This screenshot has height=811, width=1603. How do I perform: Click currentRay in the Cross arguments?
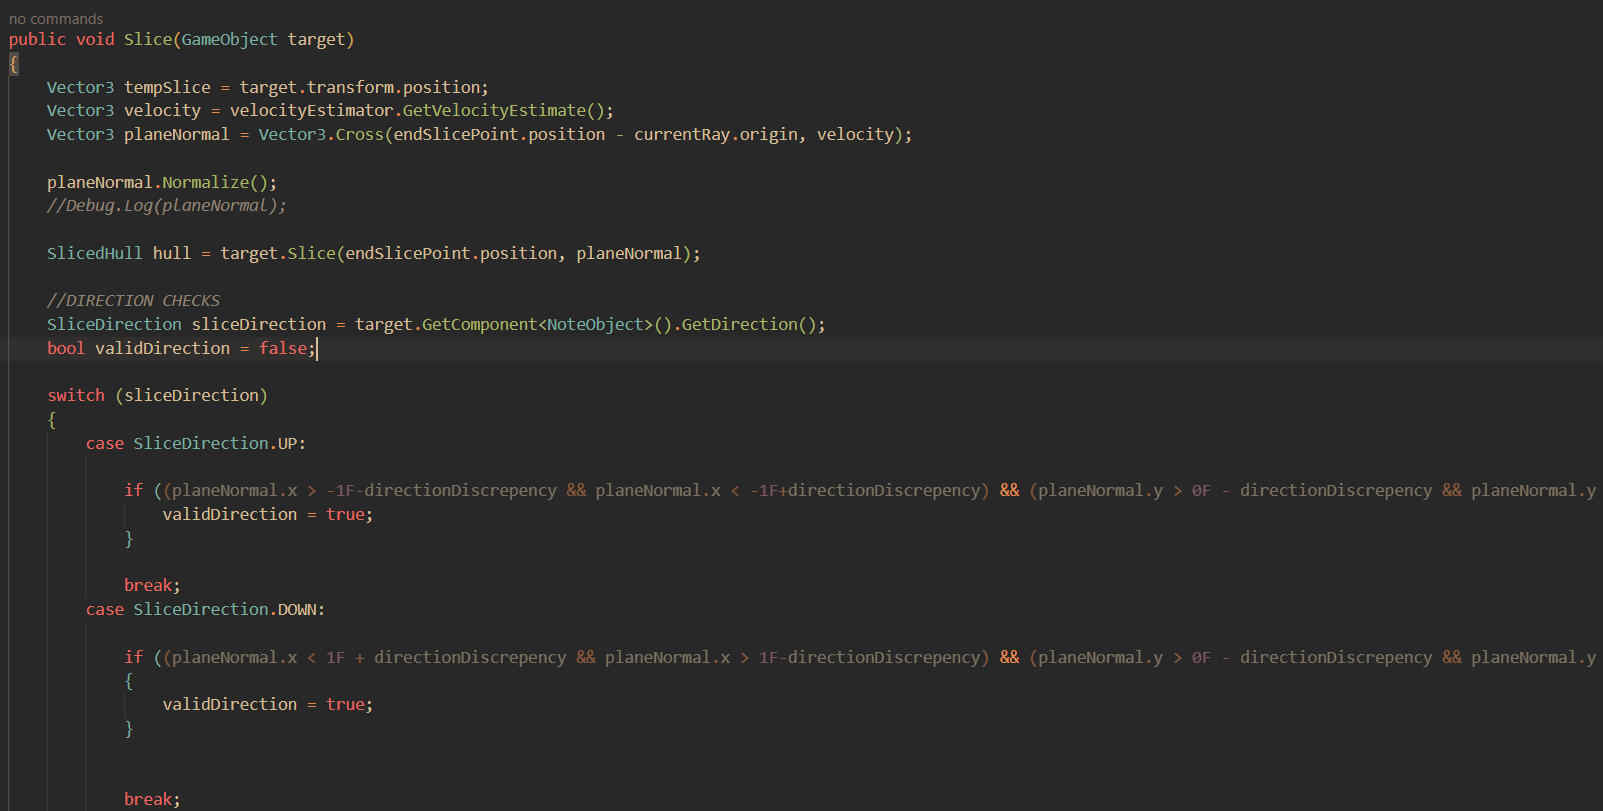point(681,135)
